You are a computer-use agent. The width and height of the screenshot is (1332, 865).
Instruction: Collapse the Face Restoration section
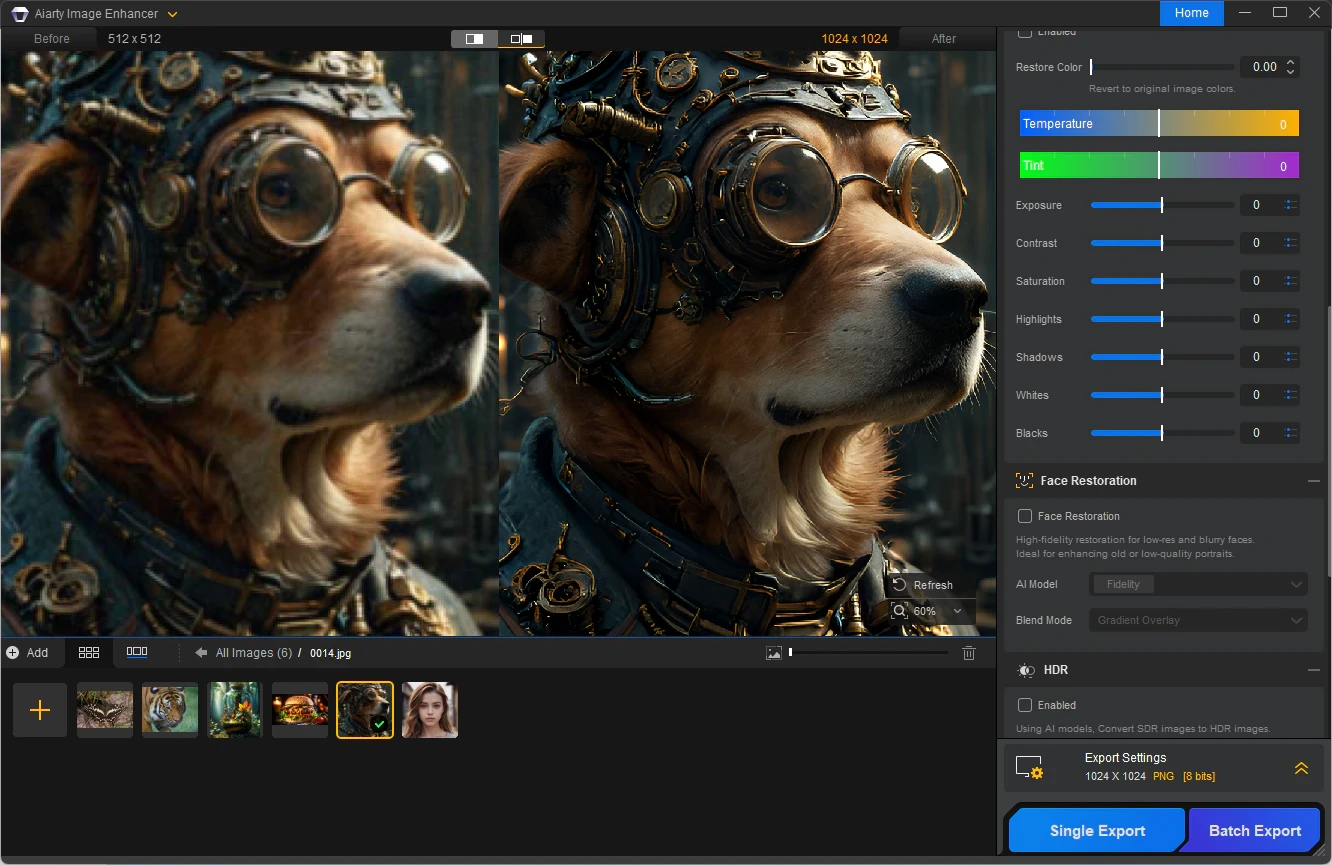(x=1313, y=481)
